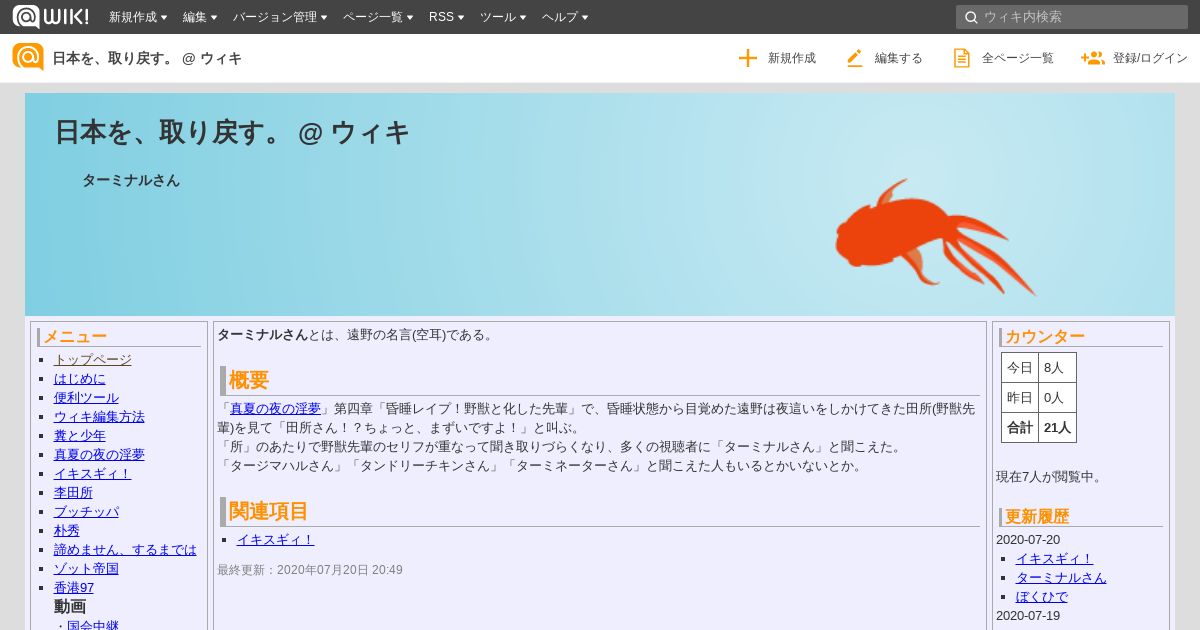Screen dimensions: 1200x630
Task: Expand the ページ一覧 menu
Action: tap(378, 17)
